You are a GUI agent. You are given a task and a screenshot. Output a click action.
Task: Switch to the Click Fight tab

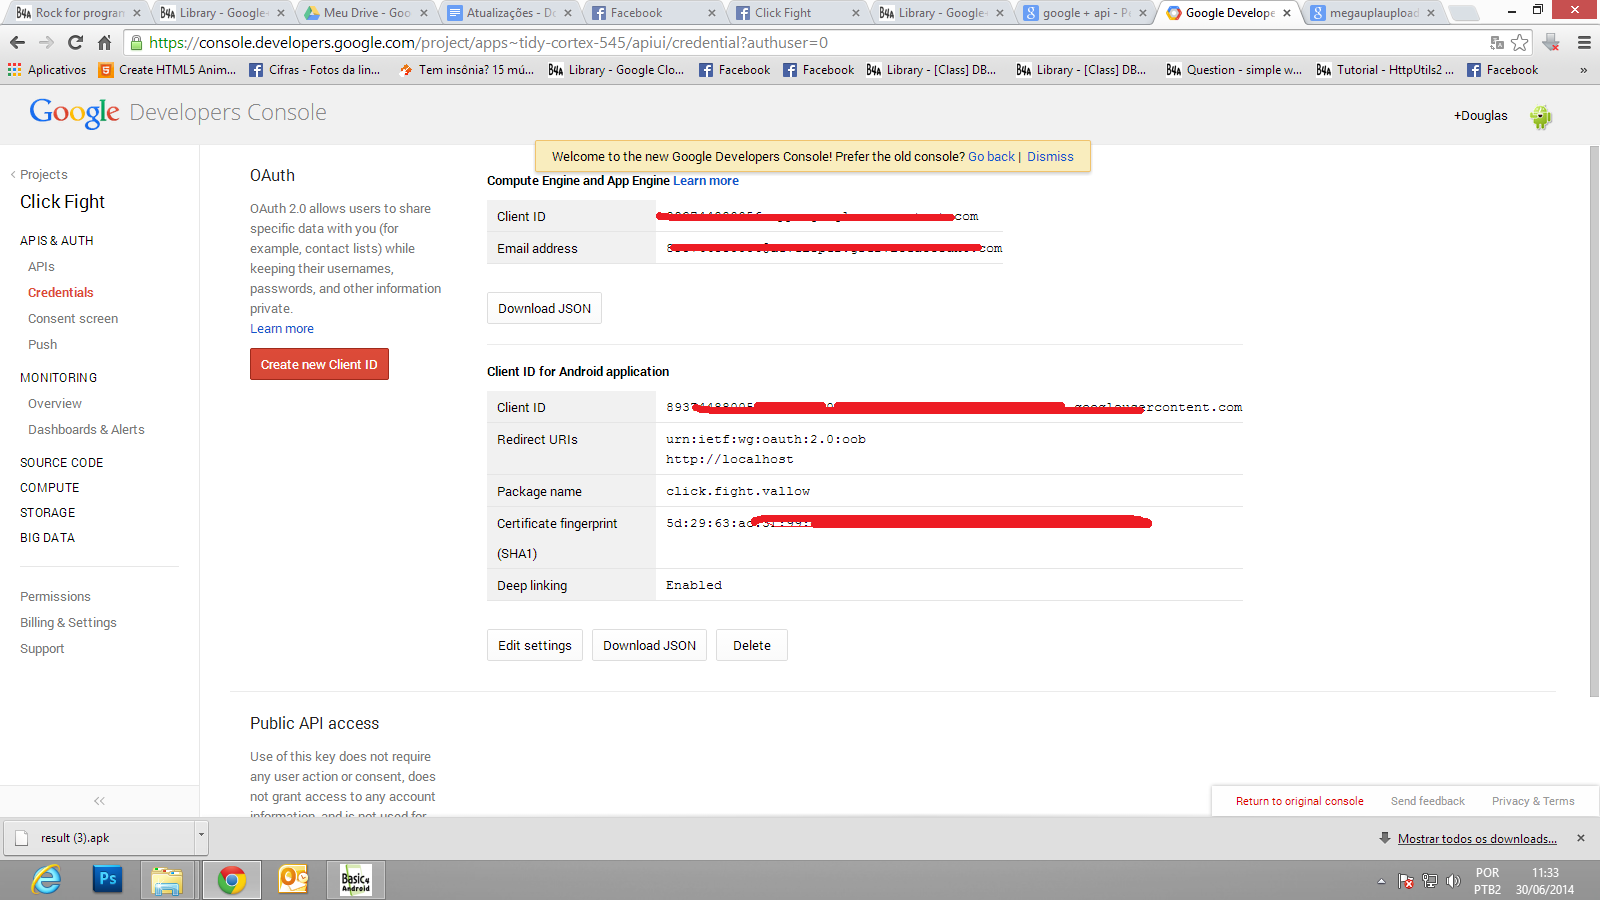(797, 13)
